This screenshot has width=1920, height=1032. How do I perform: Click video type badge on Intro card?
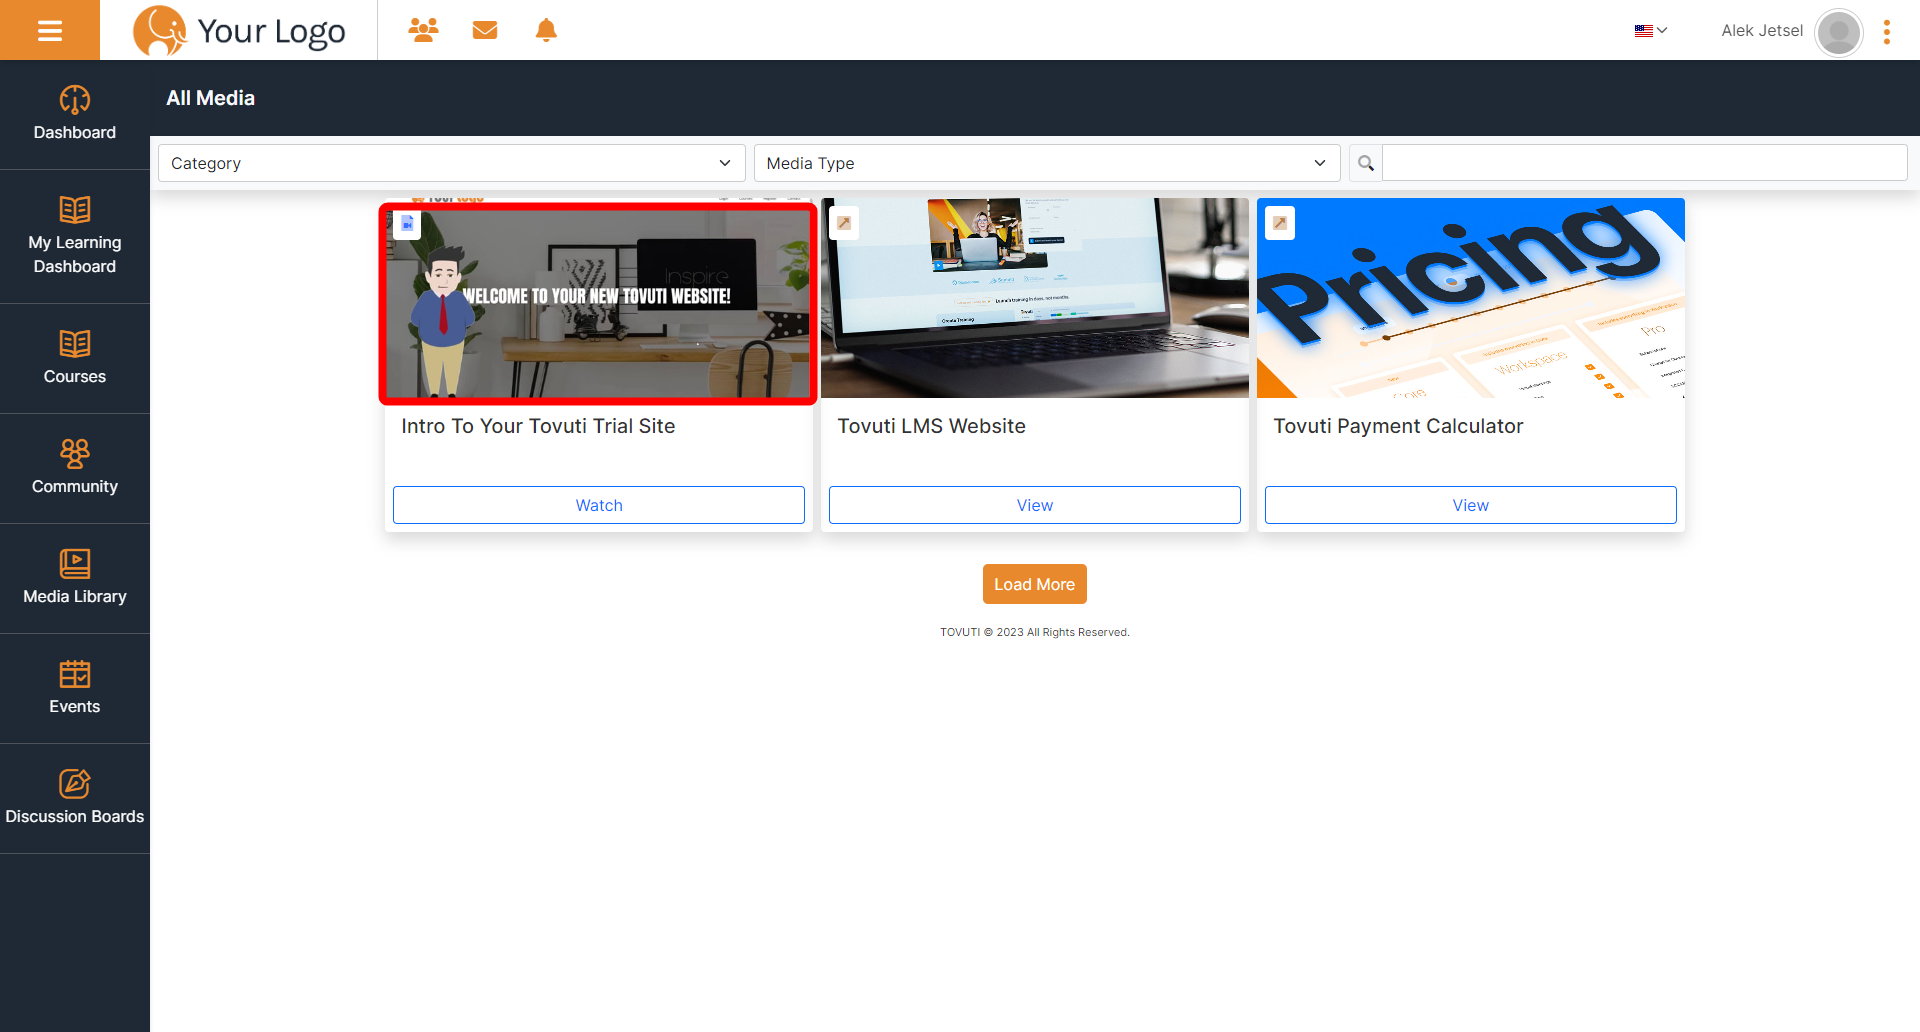click(407, 224)
